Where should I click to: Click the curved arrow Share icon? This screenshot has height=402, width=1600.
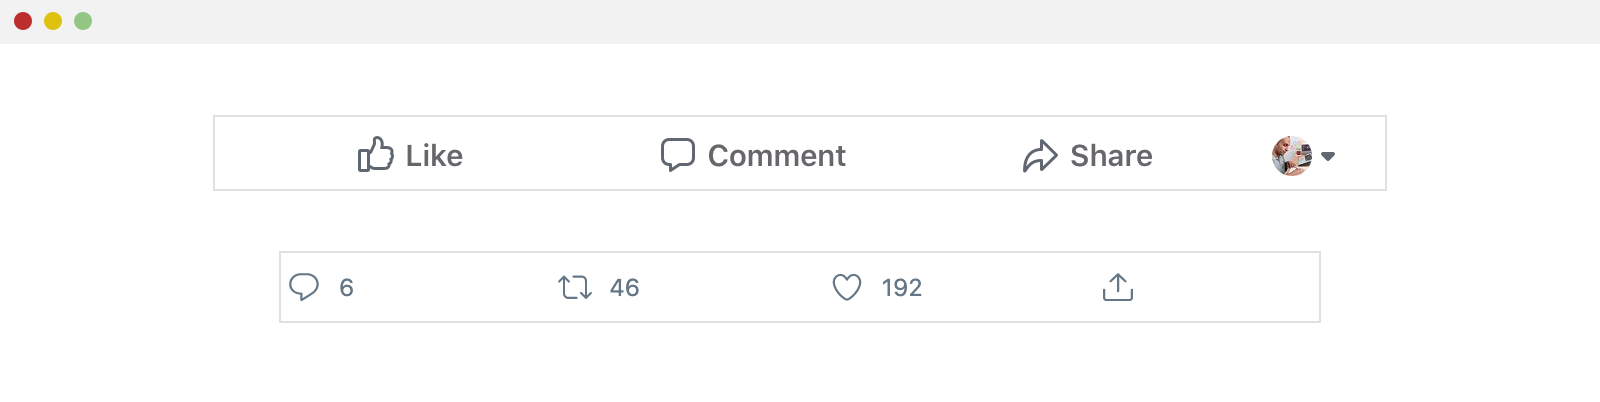pos(1040,156)
